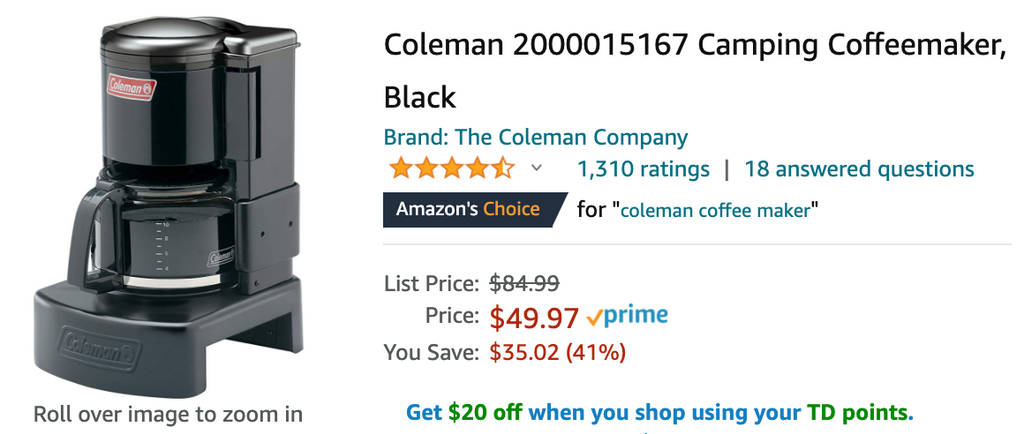
Task: Click the $35.02 (41%) savings amount
Action: click(557, 352)
